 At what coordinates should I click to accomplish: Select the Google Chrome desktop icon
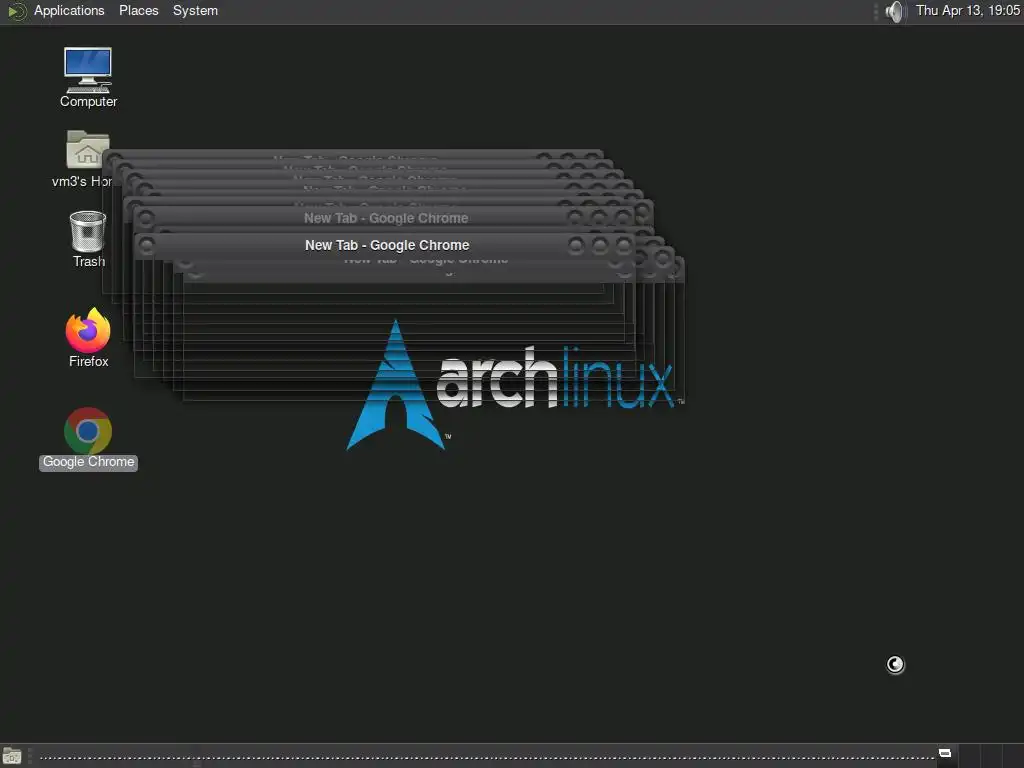(88, 438)
